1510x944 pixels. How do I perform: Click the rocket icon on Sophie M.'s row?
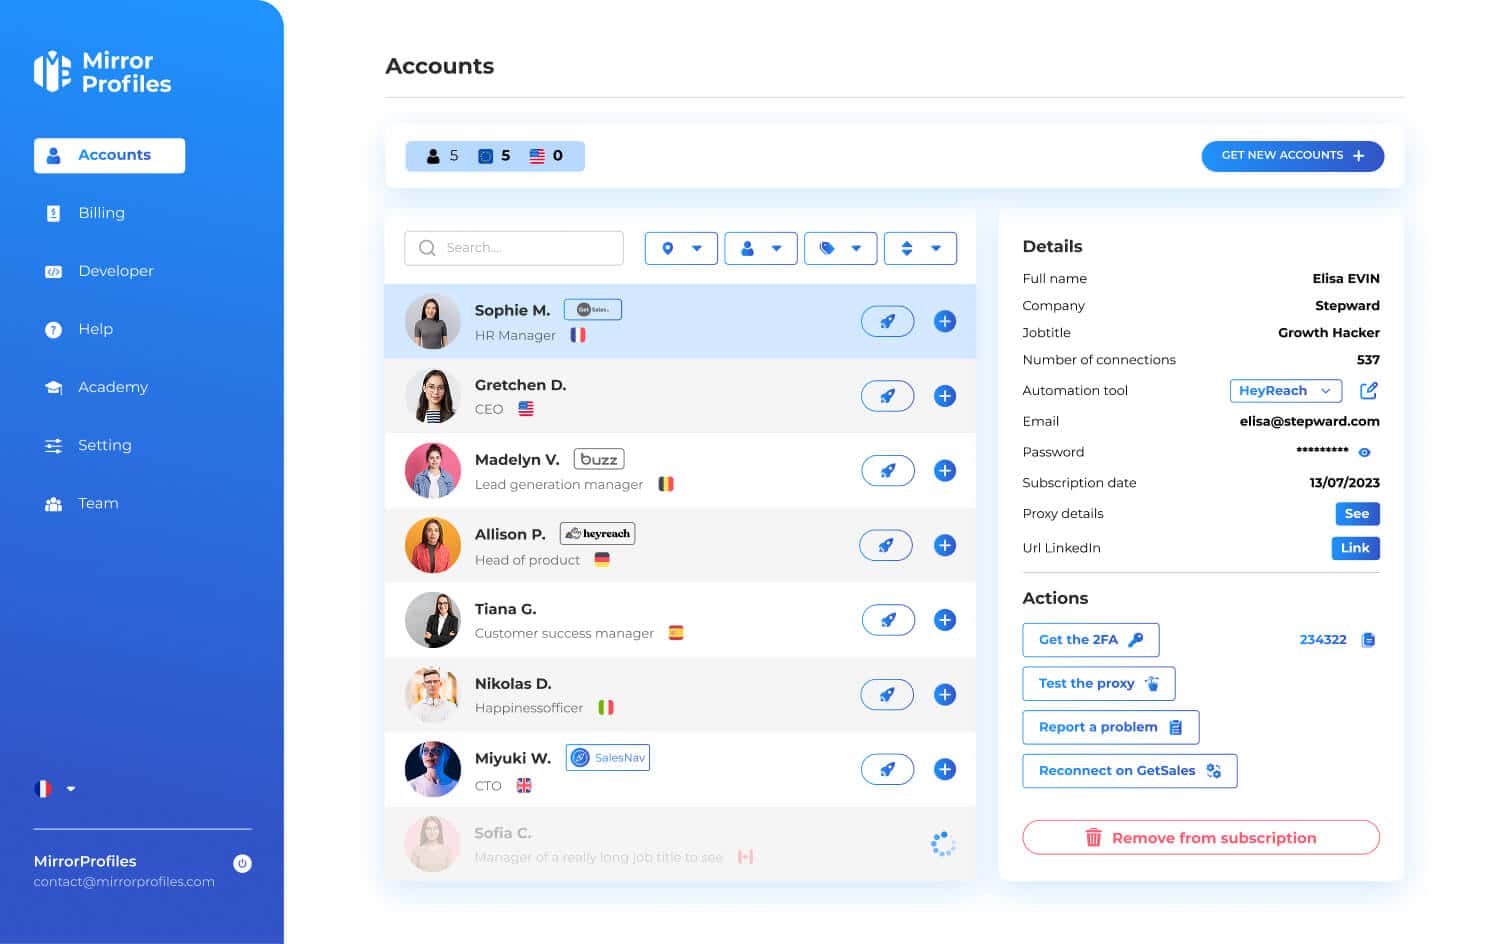tap(887, 321)
